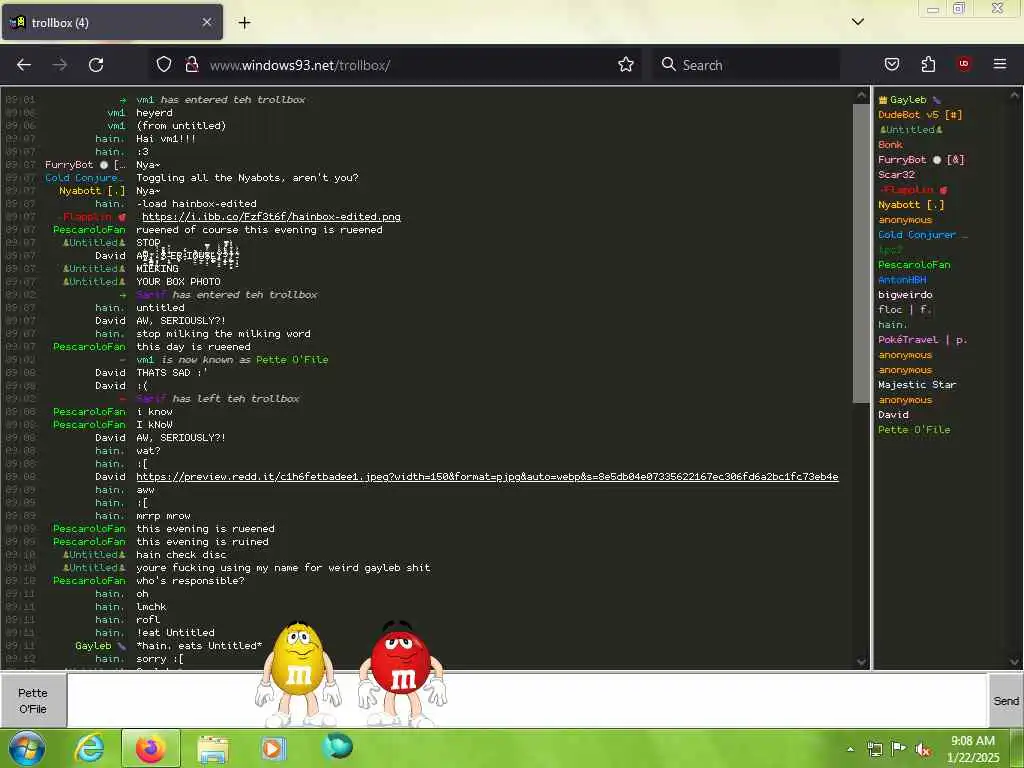Open Windows Explorer folder in taskbar
The width and height of the screenshot is (1024, 768).
pos(212,748)
